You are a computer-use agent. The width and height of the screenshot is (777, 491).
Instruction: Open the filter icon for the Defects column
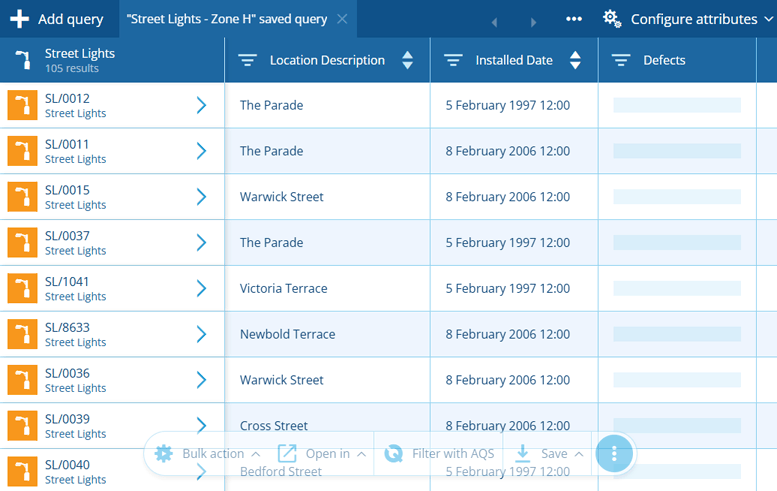[621, 60]
